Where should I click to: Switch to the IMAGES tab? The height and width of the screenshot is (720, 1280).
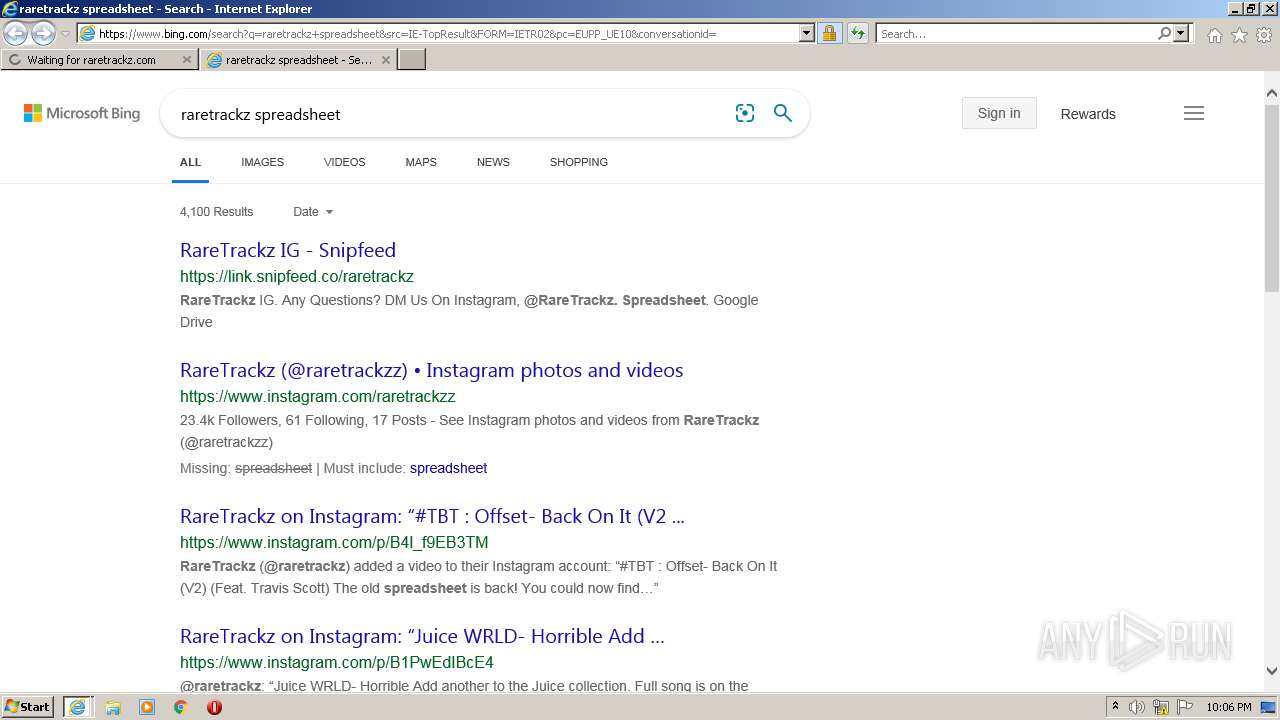point(262,162)
